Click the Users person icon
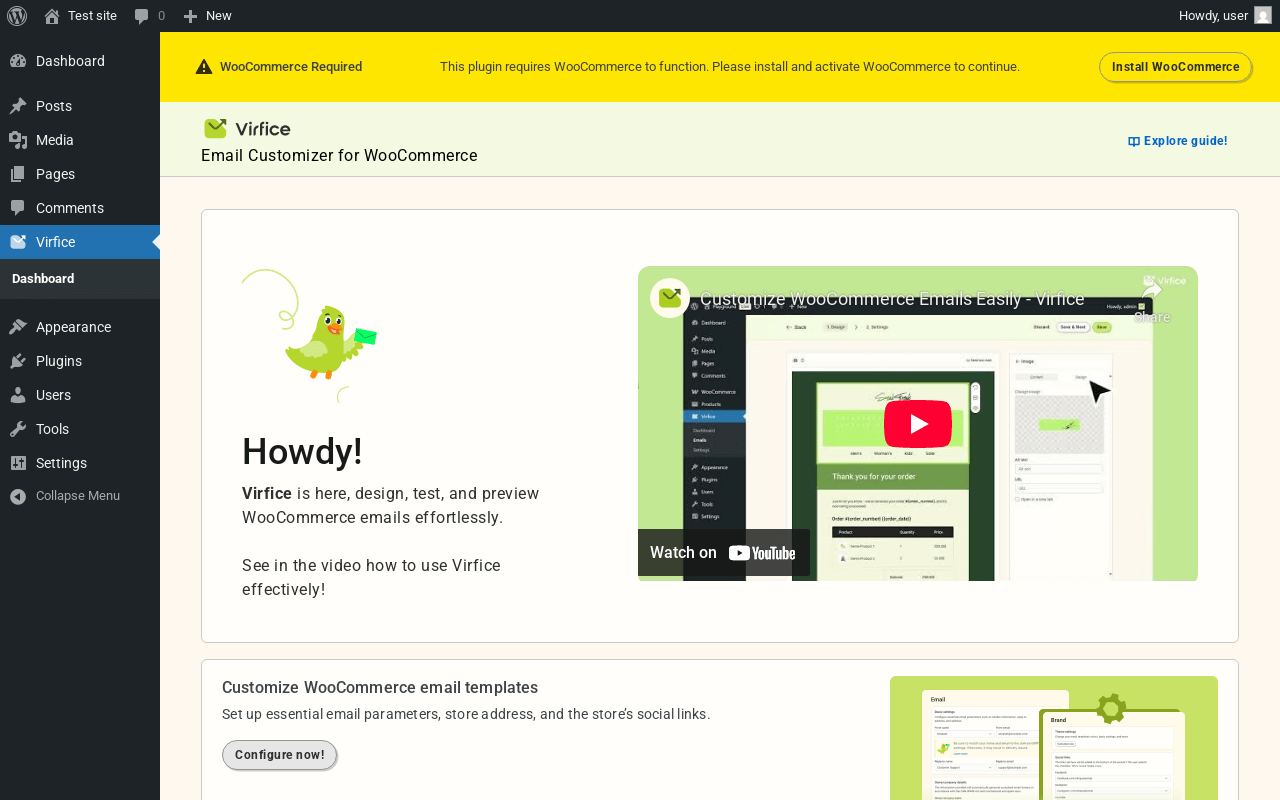Image resolution: width=1280 pixels, height=800 pixels. [x=18, y=395]
